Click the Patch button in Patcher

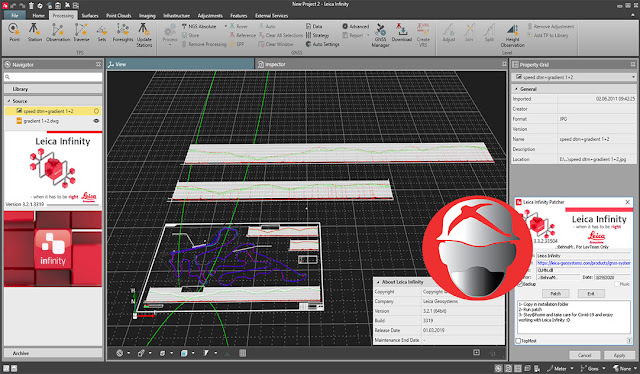click(556, 294)
